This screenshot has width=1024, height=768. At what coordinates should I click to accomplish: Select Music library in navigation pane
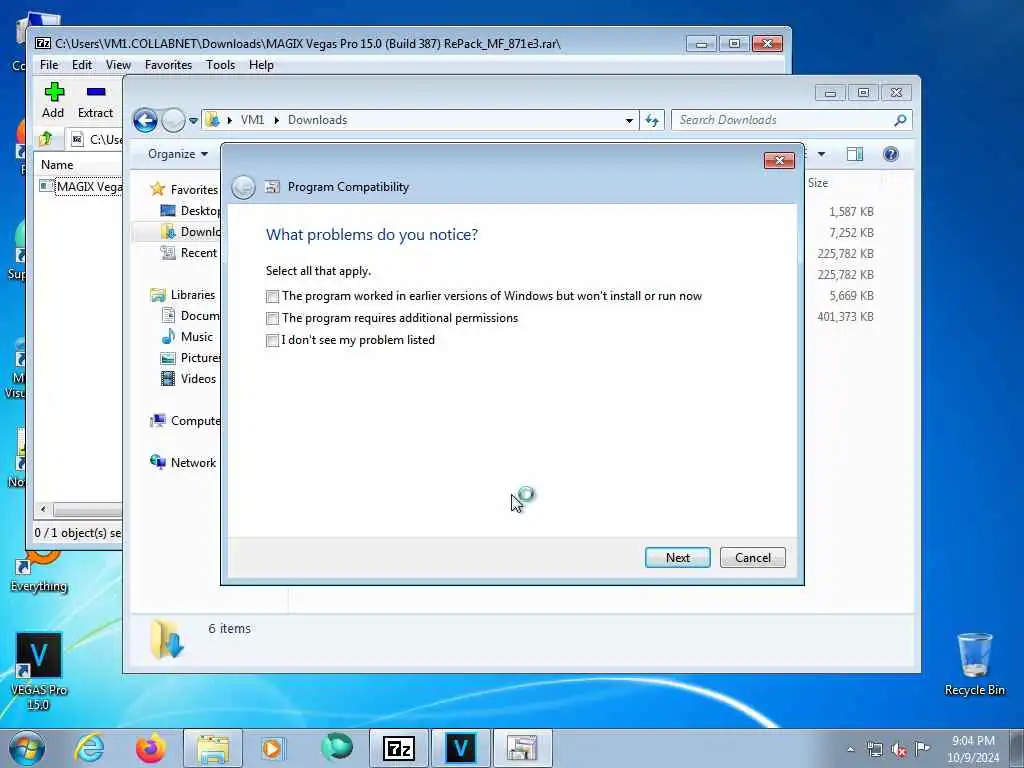pos(187,337)
